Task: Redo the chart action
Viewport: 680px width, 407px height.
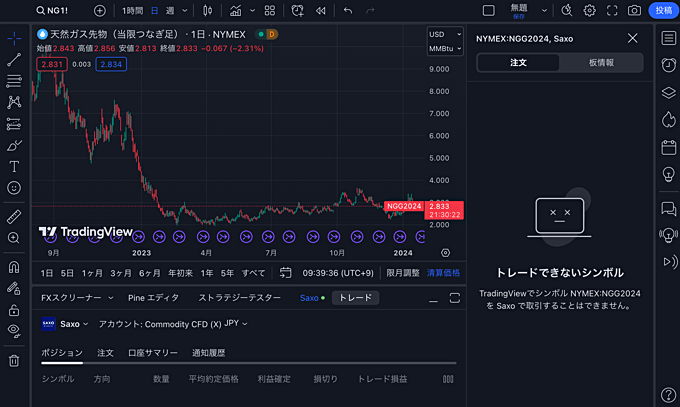Action: pyautogui.click(x=370, y=10)
